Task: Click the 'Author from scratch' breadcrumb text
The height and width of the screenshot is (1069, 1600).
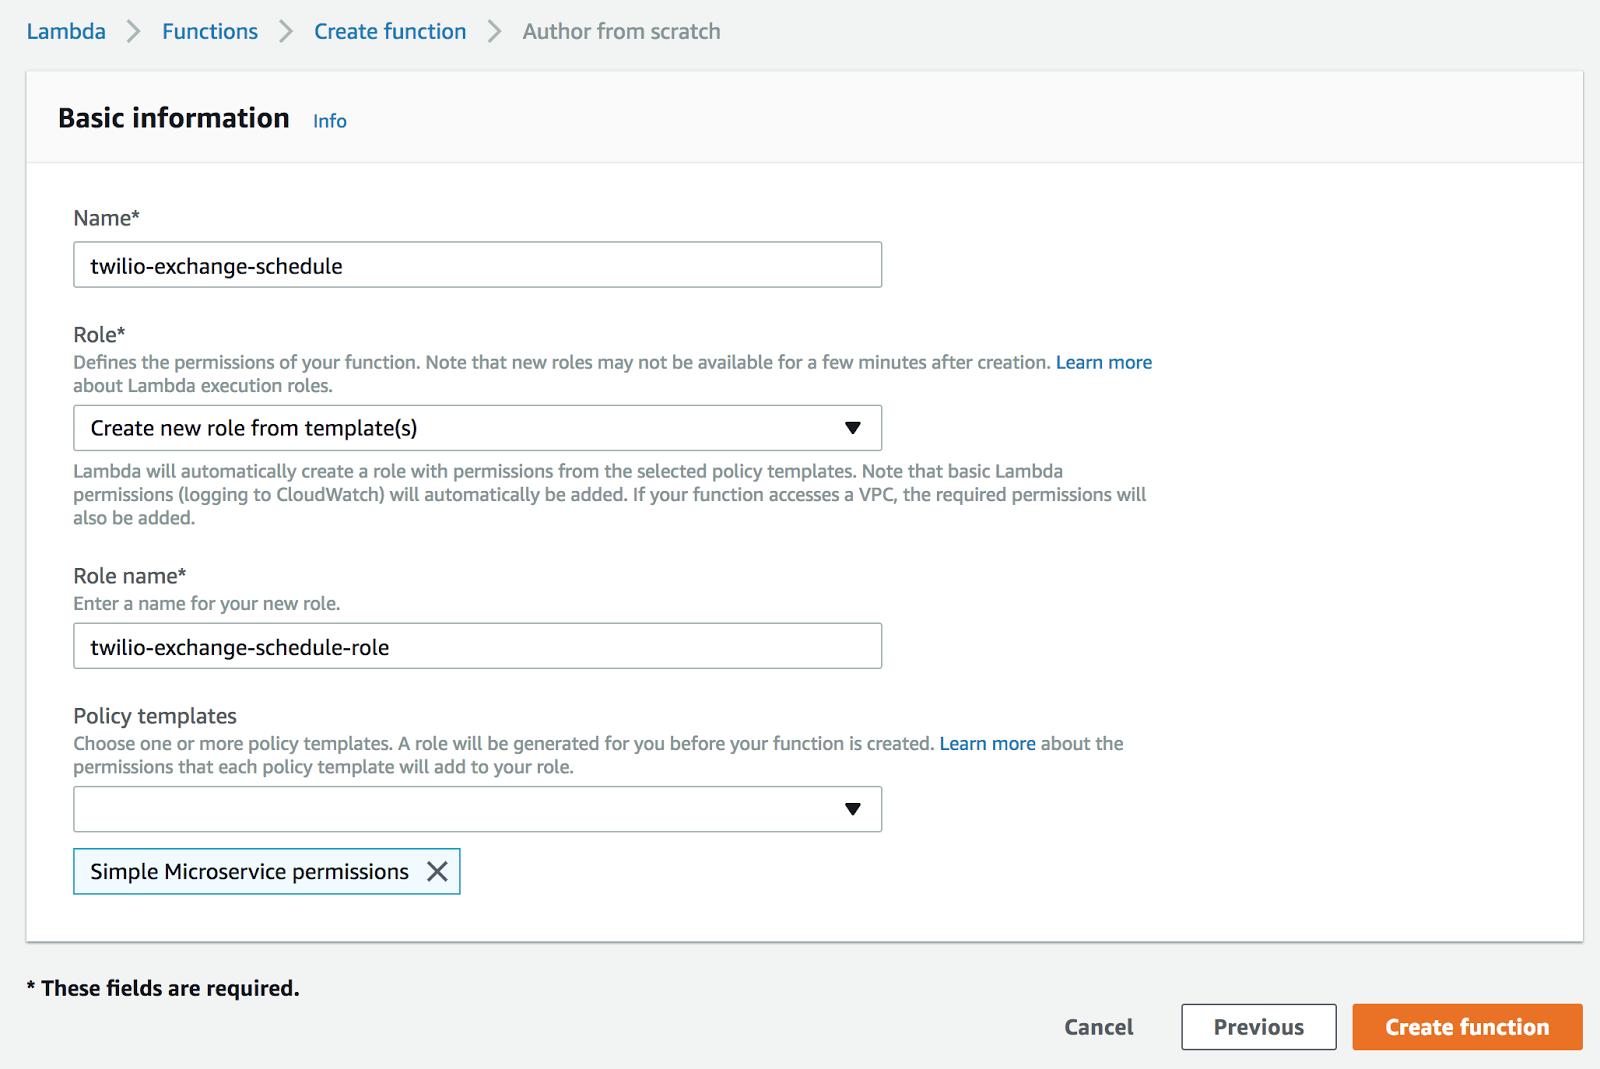Action: pyautogui.click(x=621, y=31)
